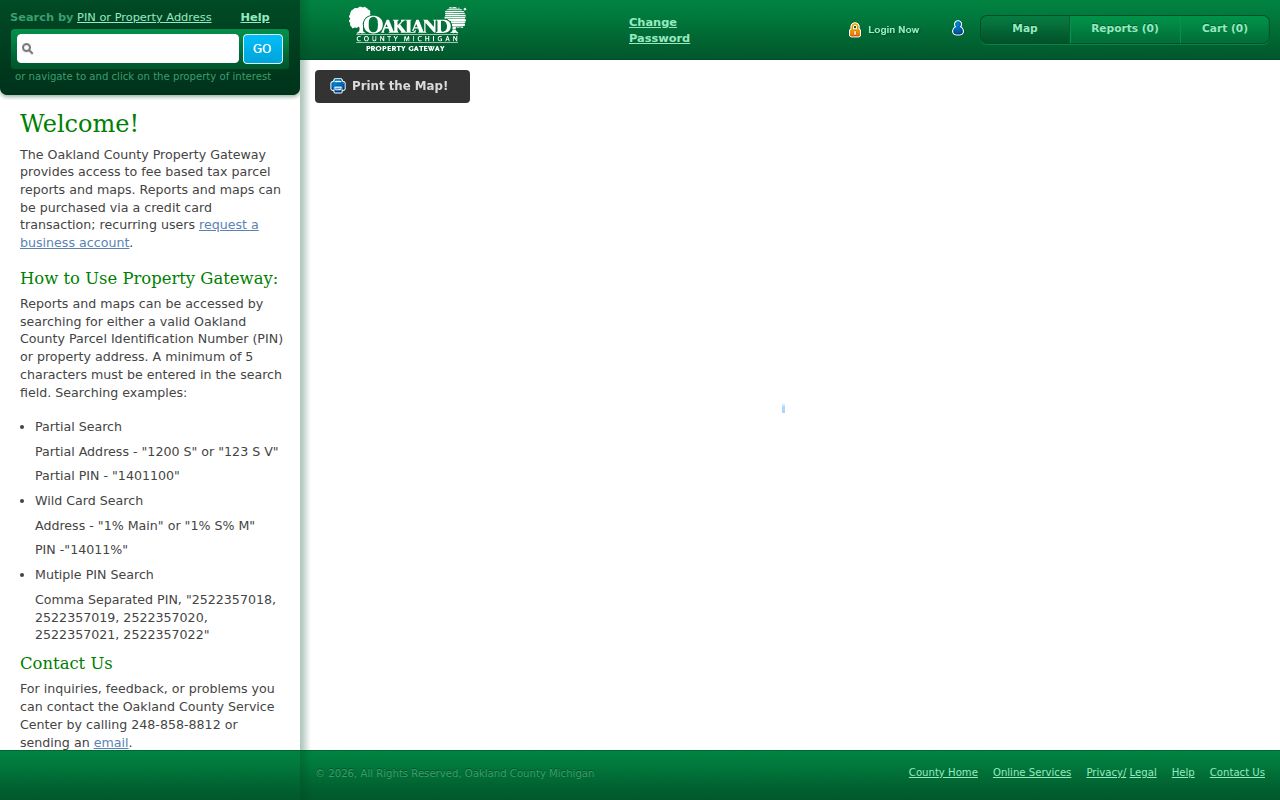
Task: Click the Partial PIN "1401100" example text
Action: coord(107,476)
